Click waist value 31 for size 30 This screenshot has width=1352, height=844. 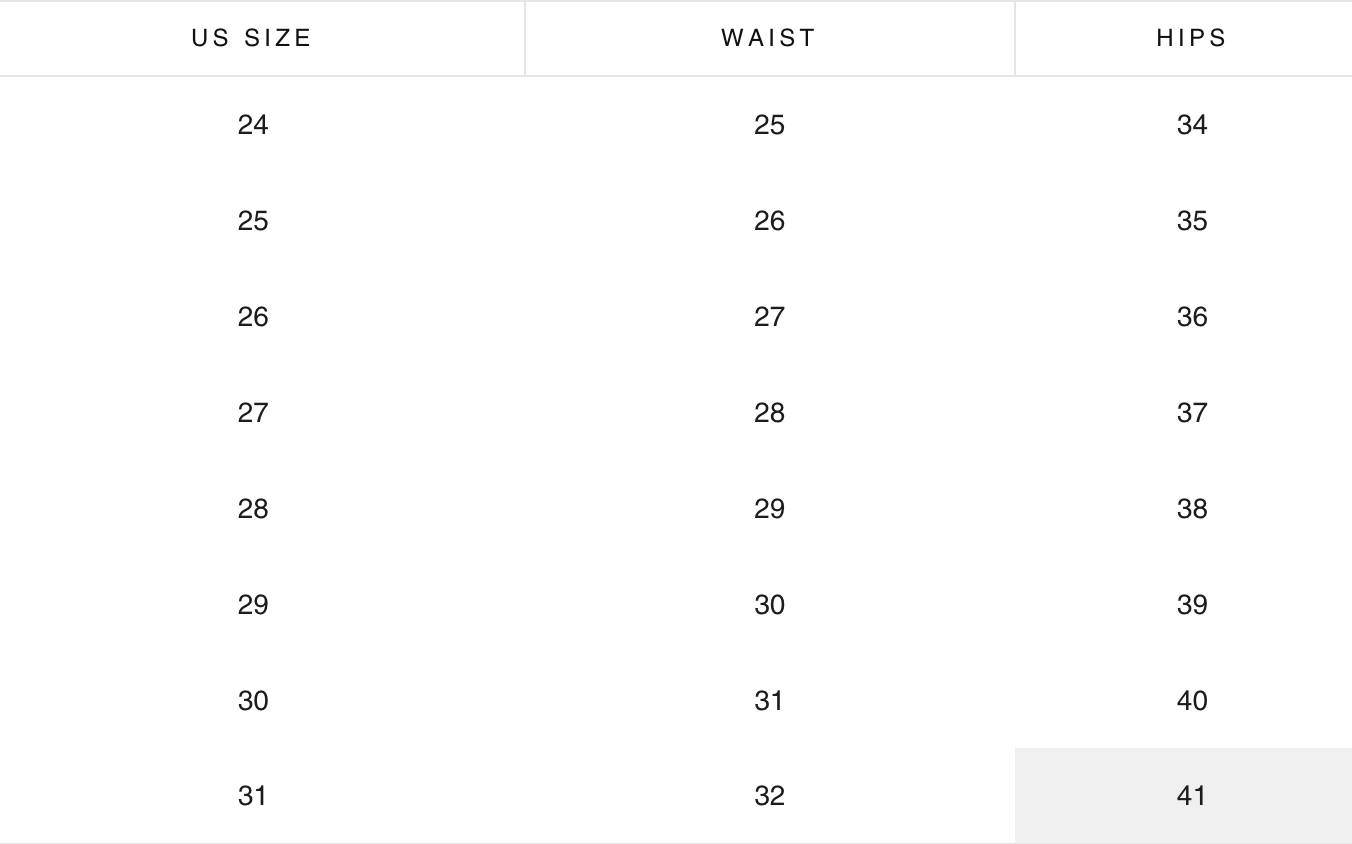[x=769, y=701]
